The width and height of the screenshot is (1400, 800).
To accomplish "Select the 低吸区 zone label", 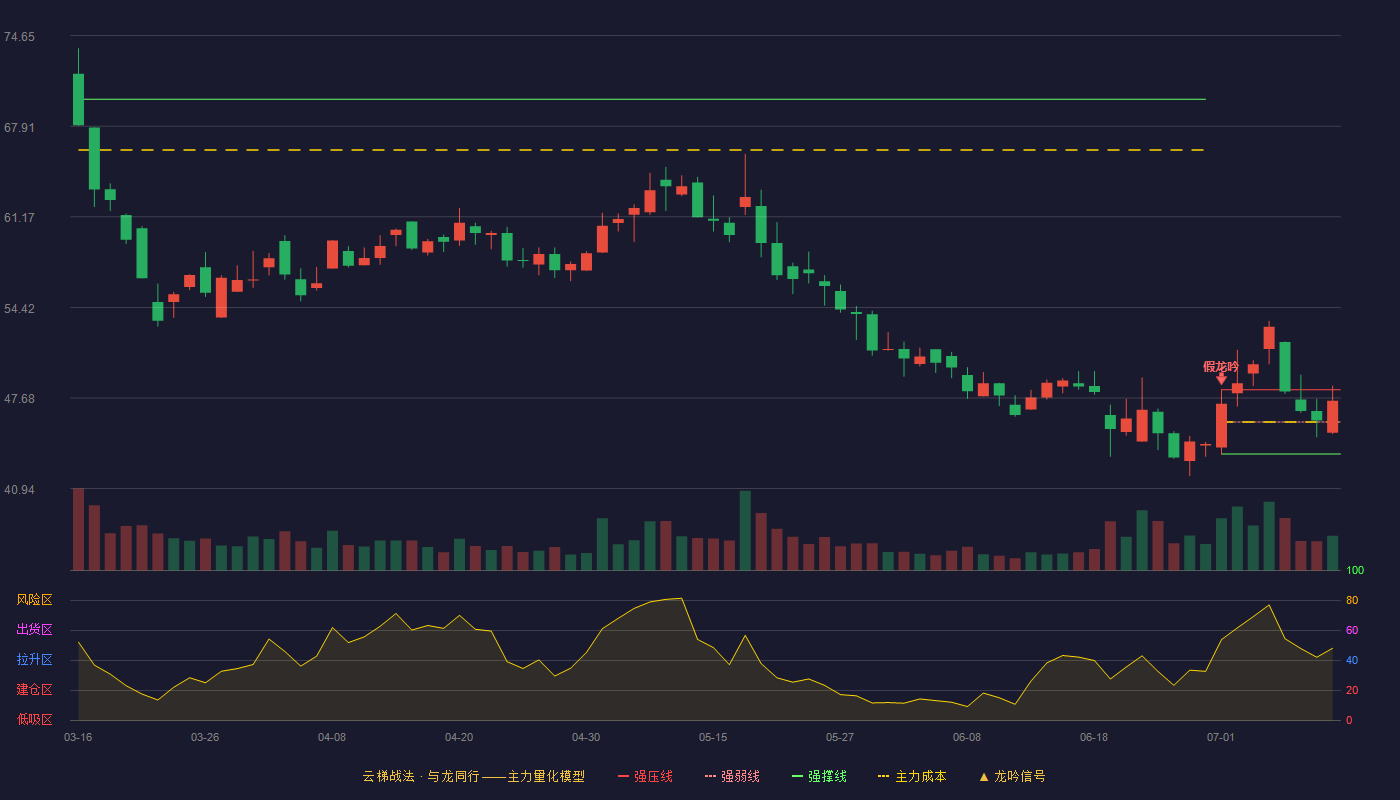I will (x=34, y=720).
